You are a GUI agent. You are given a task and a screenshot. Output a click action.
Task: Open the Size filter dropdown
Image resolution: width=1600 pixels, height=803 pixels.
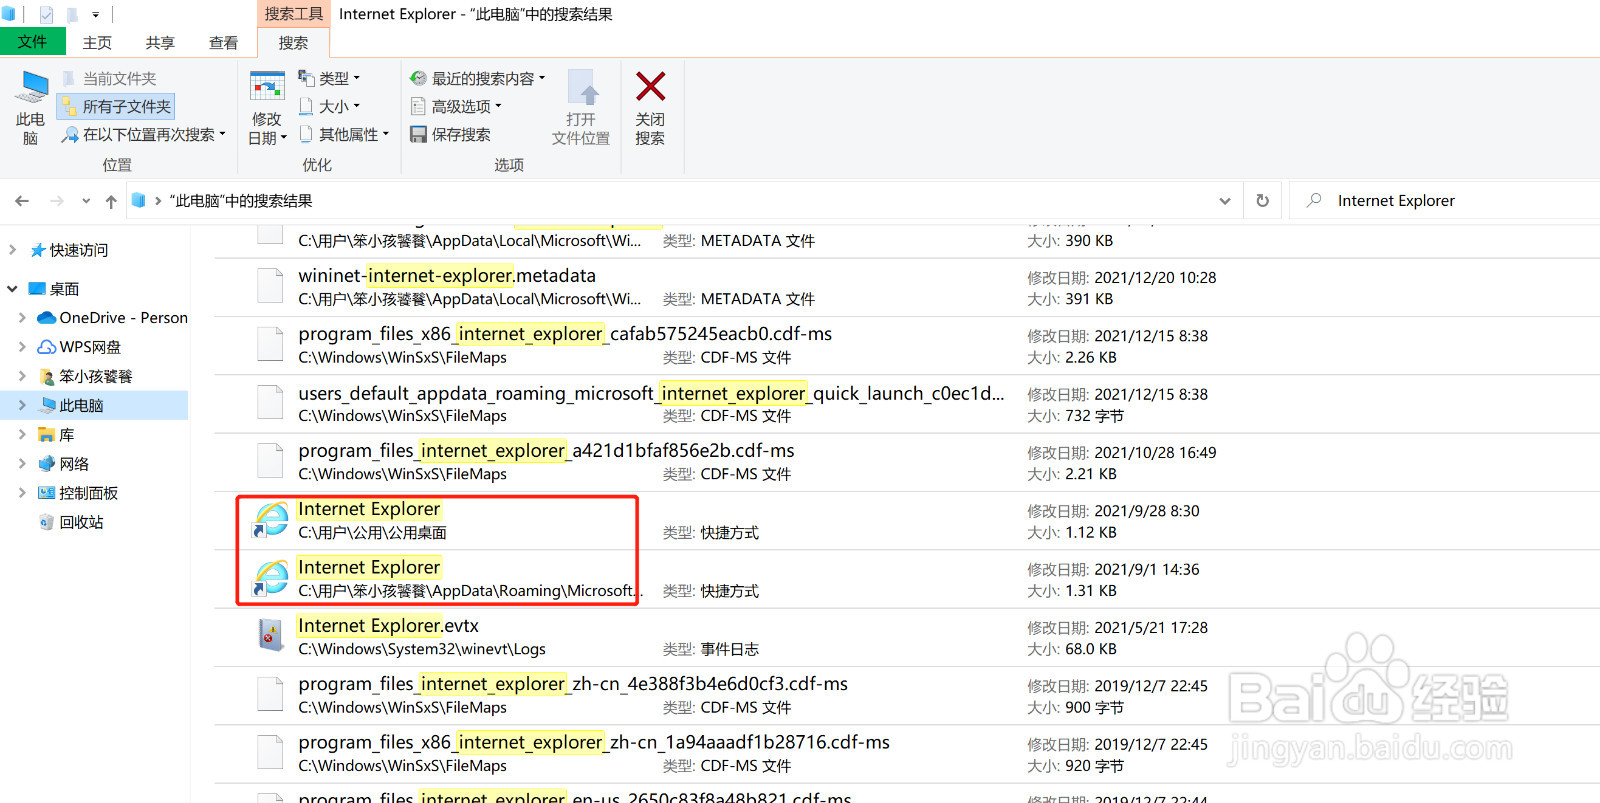point(330,106)
